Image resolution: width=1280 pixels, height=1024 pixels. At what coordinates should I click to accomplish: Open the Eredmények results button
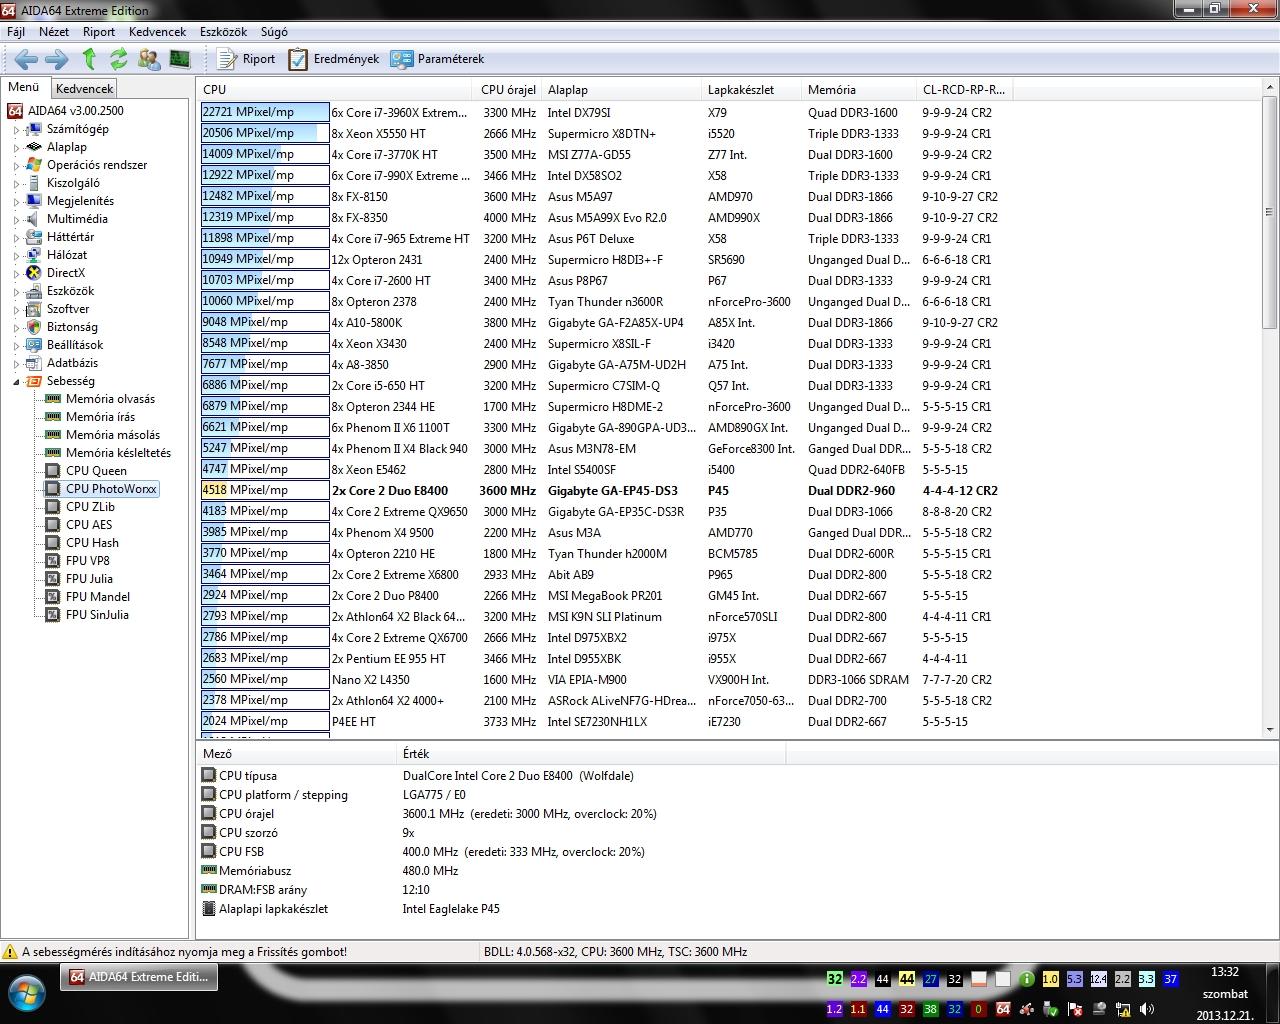pyautogui.click(x=334, y=59)
